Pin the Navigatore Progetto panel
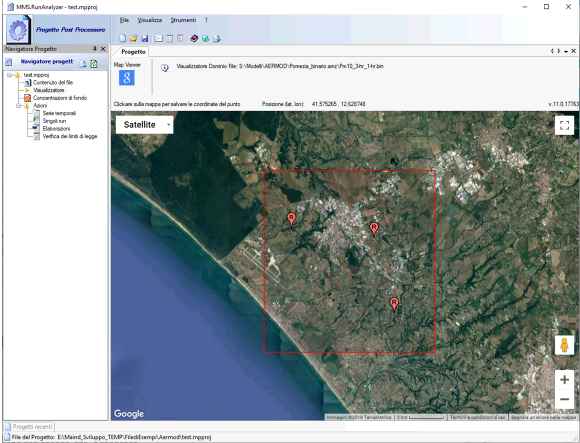 (95, 48)
